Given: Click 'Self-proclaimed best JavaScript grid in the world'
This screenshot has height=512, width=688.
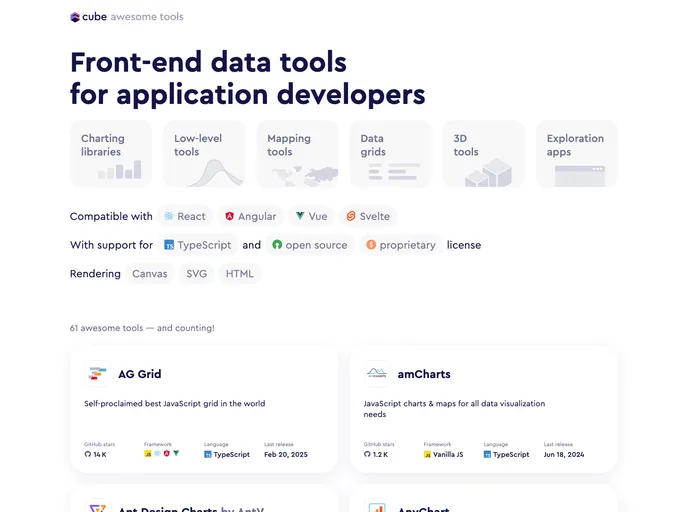Looking at the screenshot, I should pyautogui.click(x=175, y=404).
